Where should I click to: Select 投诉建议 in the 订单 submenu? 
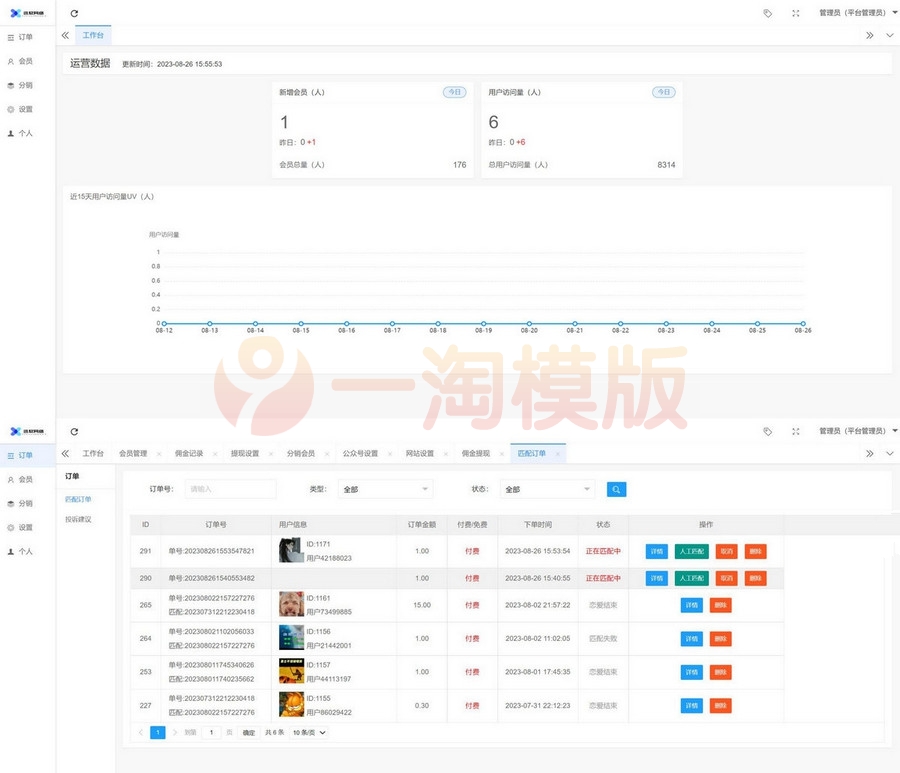pyautogui.click(x=78, y=520)
